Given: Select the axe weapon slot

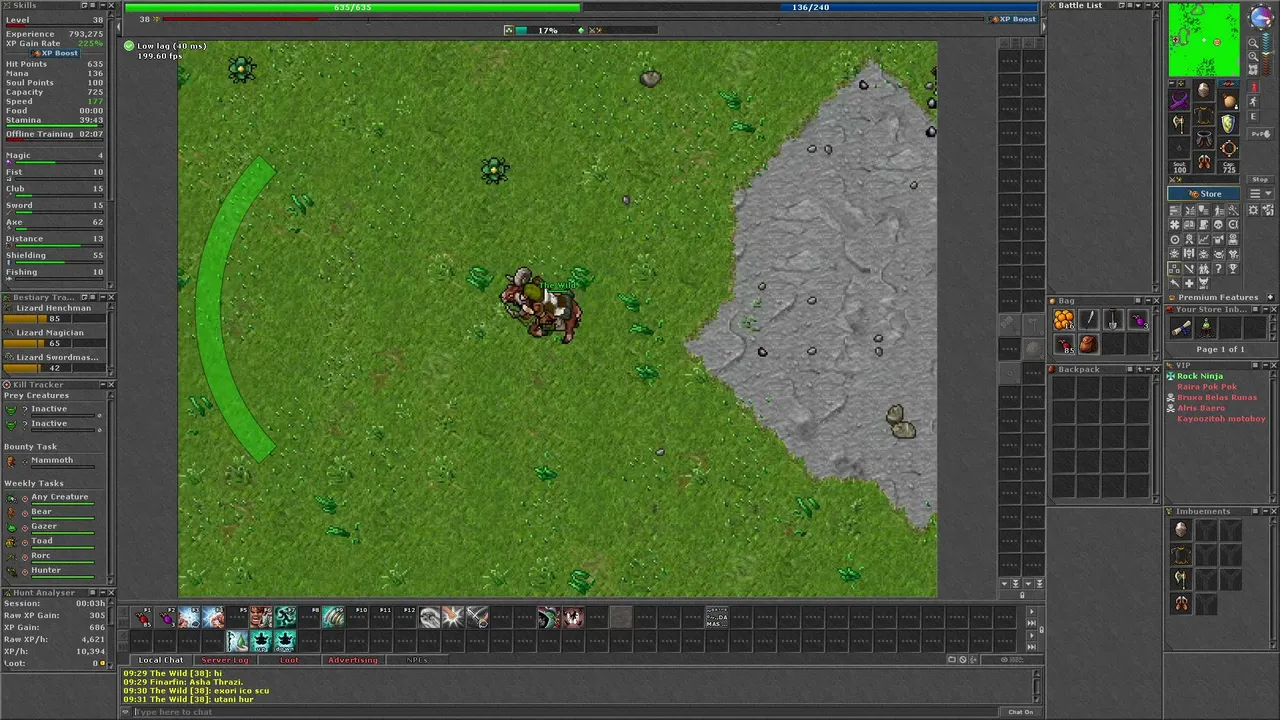Looking at the screenshot, I should (1180, 124).
